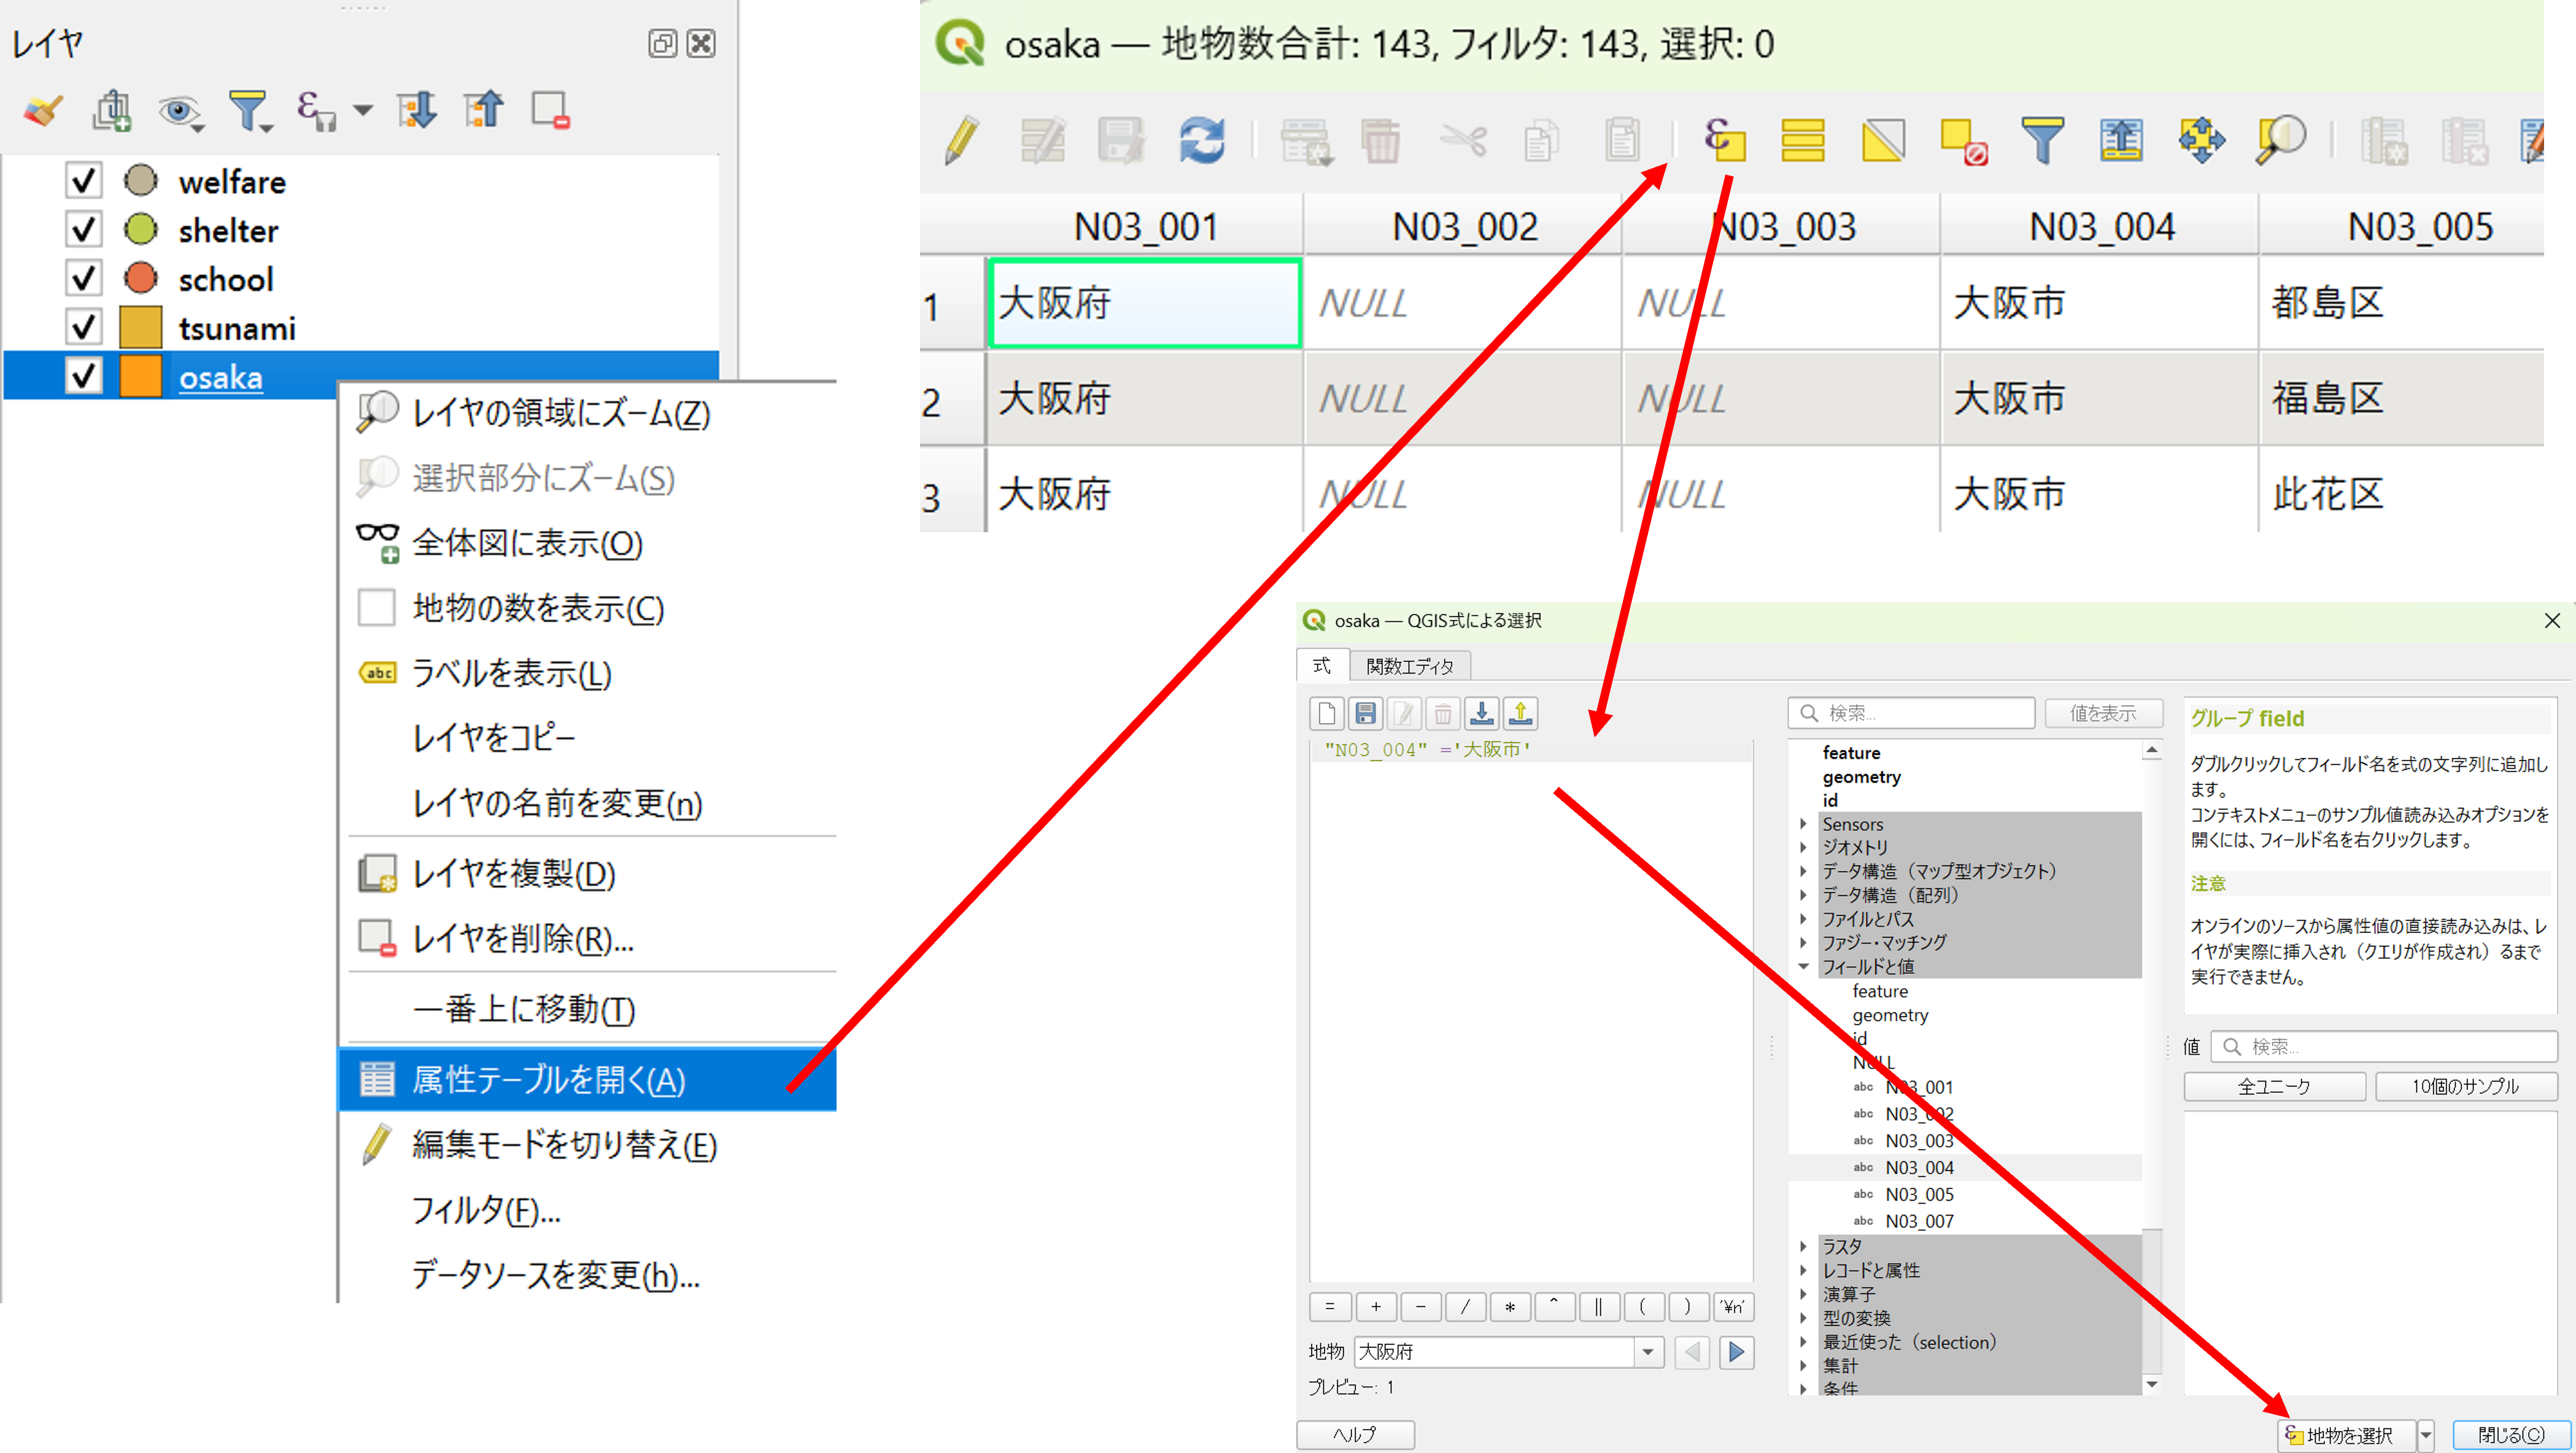Open the 地物 feature combo box
Viewport: 2576px width, 1453px height.
1648,1352
